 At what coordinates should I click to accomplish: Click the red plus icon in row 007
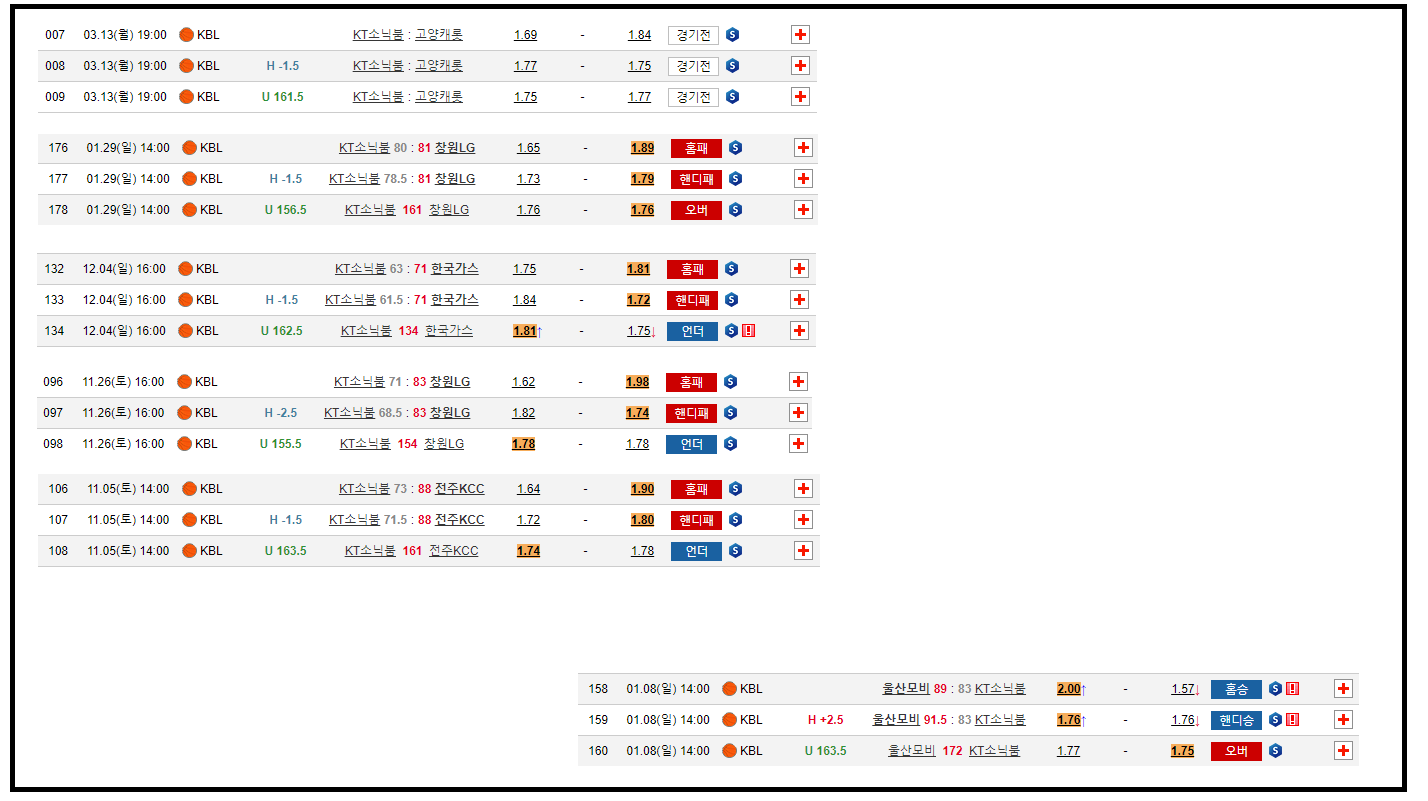tap(800, 35)
